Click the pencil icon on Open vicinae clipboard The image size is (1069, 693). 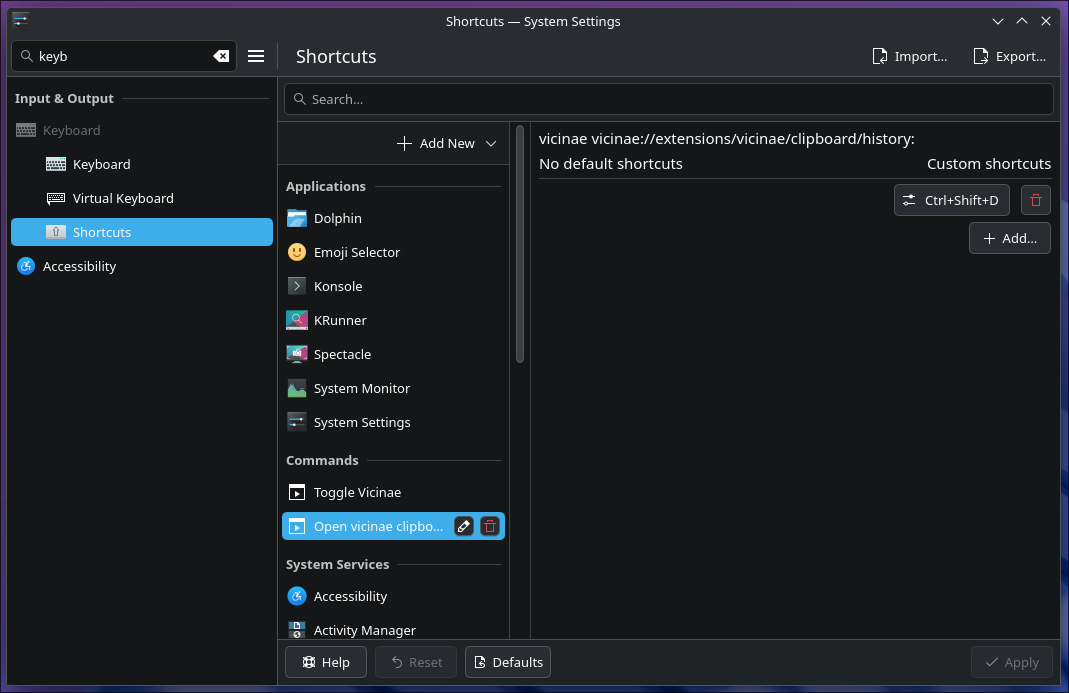(463, 525)
